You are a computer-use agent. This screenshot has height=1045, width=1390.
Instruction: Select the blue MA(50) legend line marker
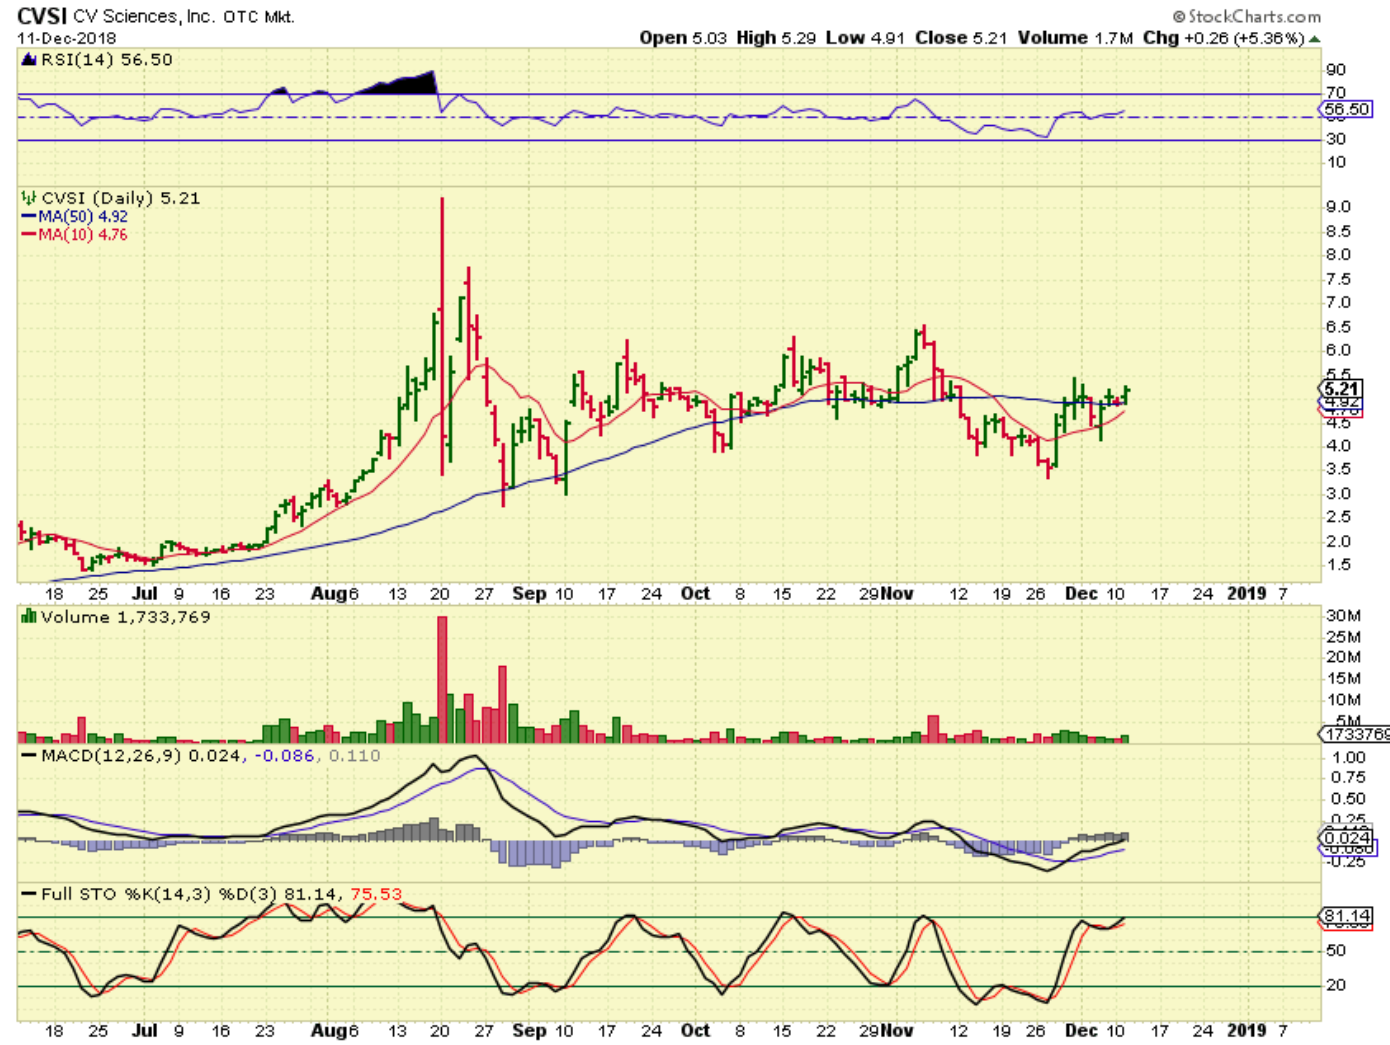(29, 216)
